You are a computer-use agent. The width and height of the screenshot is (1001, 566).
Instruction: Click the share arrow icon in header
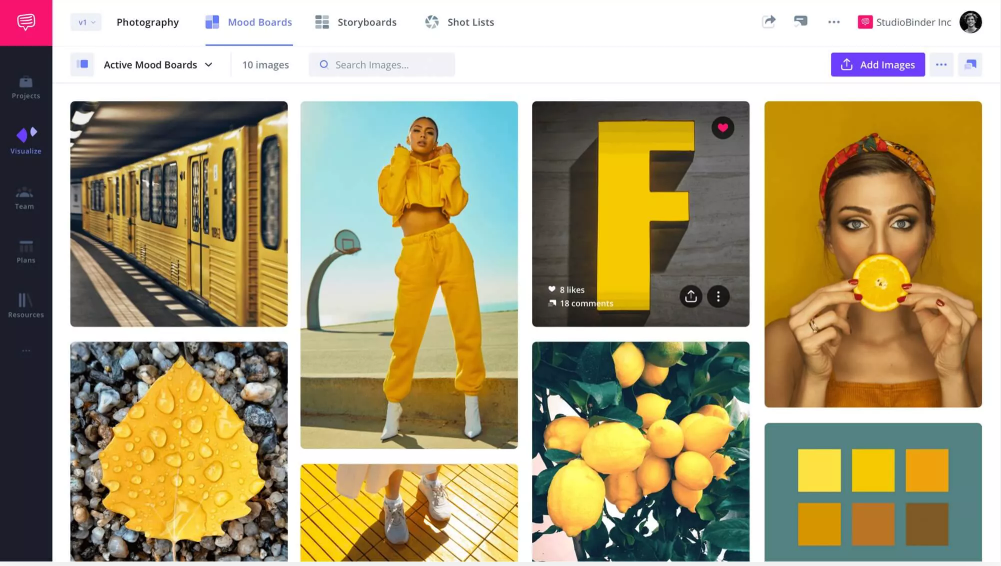coord(768,21)
